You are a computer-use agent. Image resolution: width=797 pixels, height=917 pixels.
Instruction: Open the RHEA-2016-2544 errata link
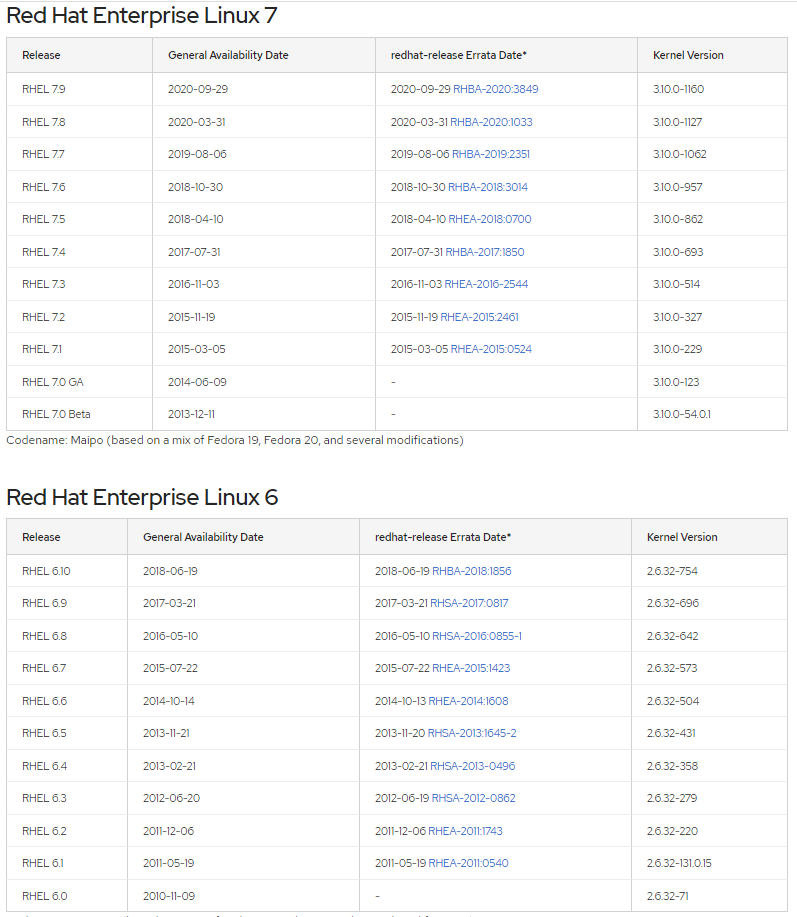(486, 284)
